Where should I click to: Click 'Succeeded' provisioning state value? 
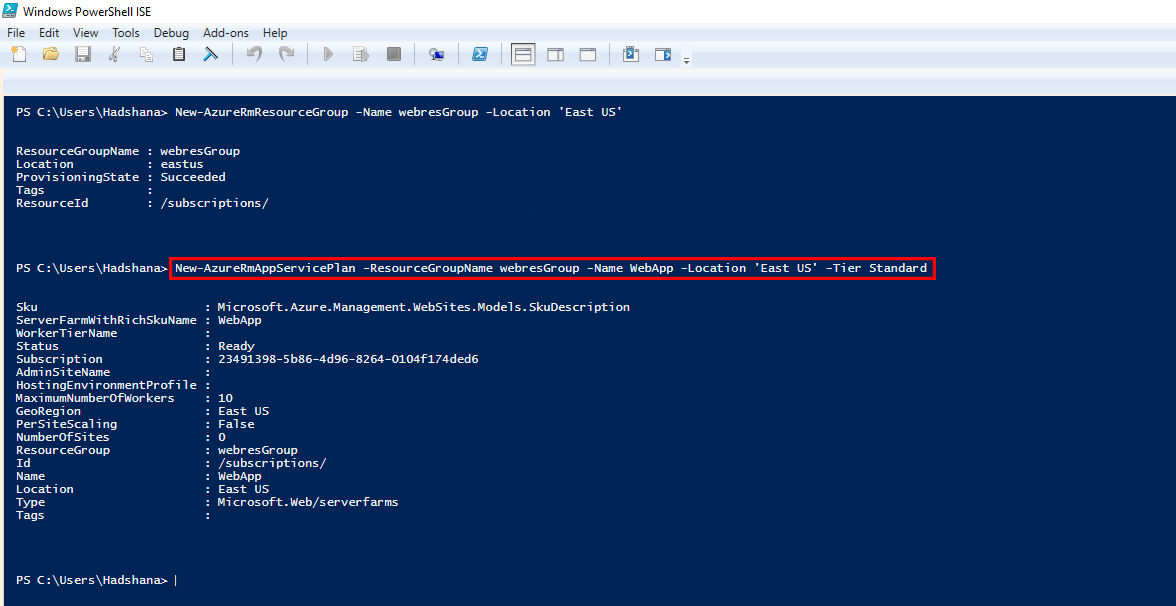pos(193,177)
